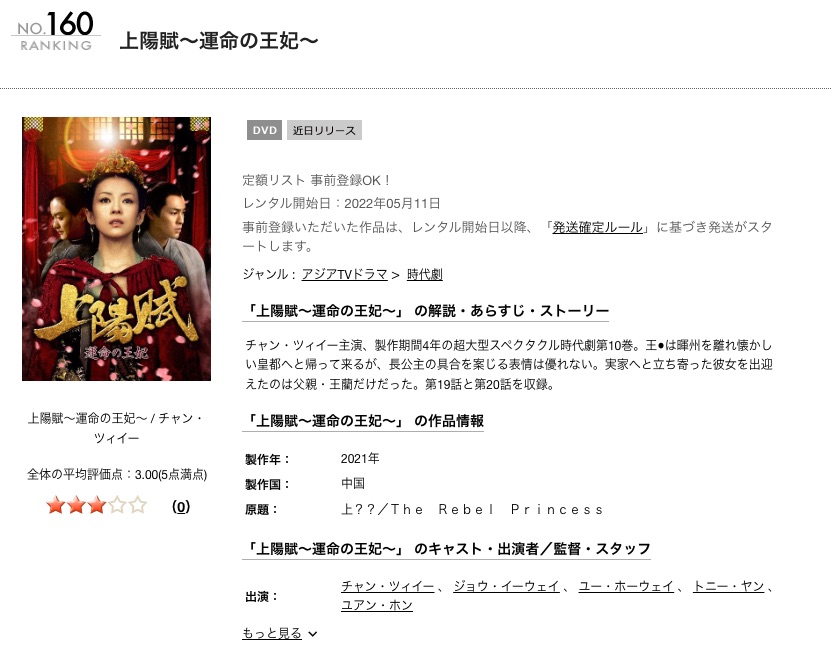831x654 pixels.
Task: Open the 発送確定ルール link
Action: click(x=597, y=227)
